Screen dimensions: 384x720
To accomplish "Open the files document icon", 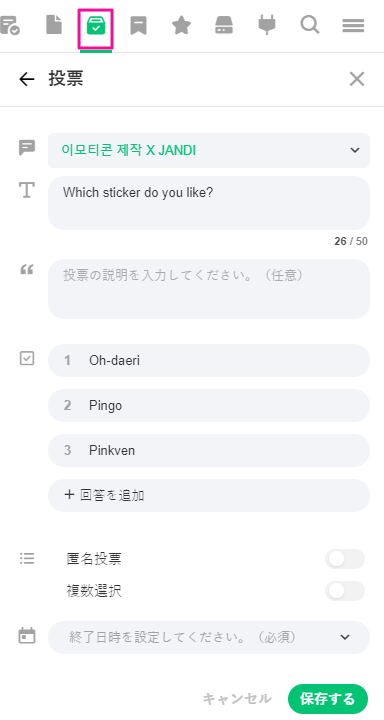I will pos(54,25).
